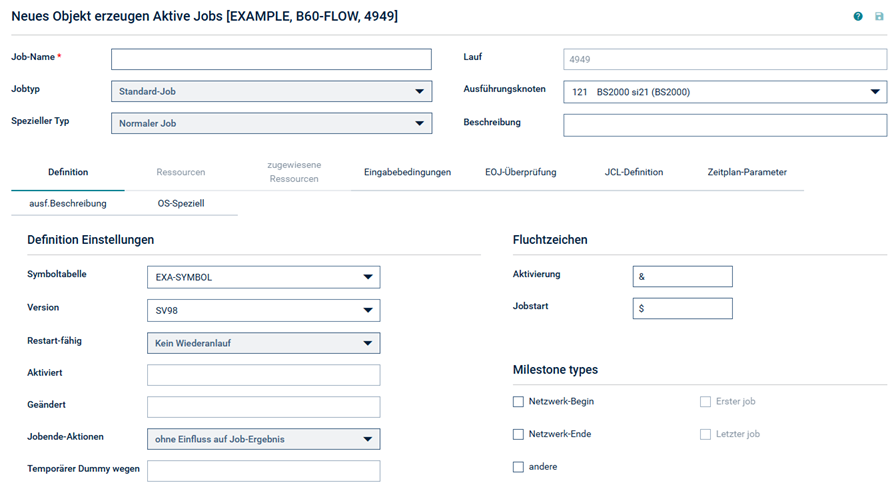Focus the Temporärer Dummy wegen field
The width and height of the screenshot is (890, 495).
pyautogui.click(x=263, y=471)
